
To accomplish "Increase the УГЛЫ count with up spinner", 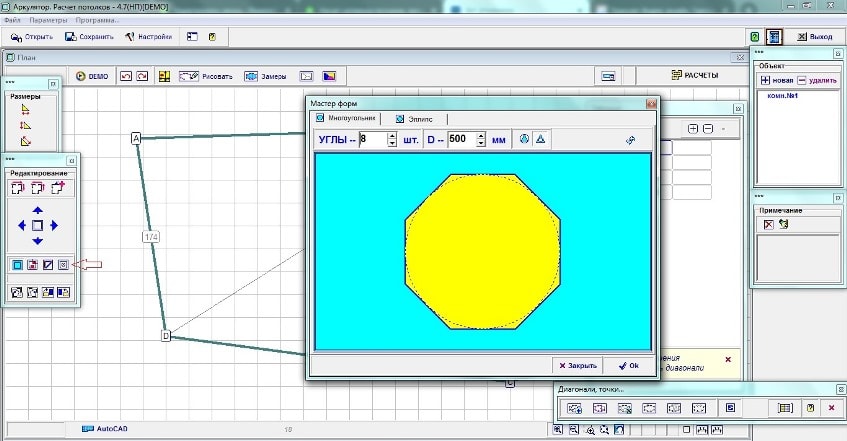I will pos(392,136).
